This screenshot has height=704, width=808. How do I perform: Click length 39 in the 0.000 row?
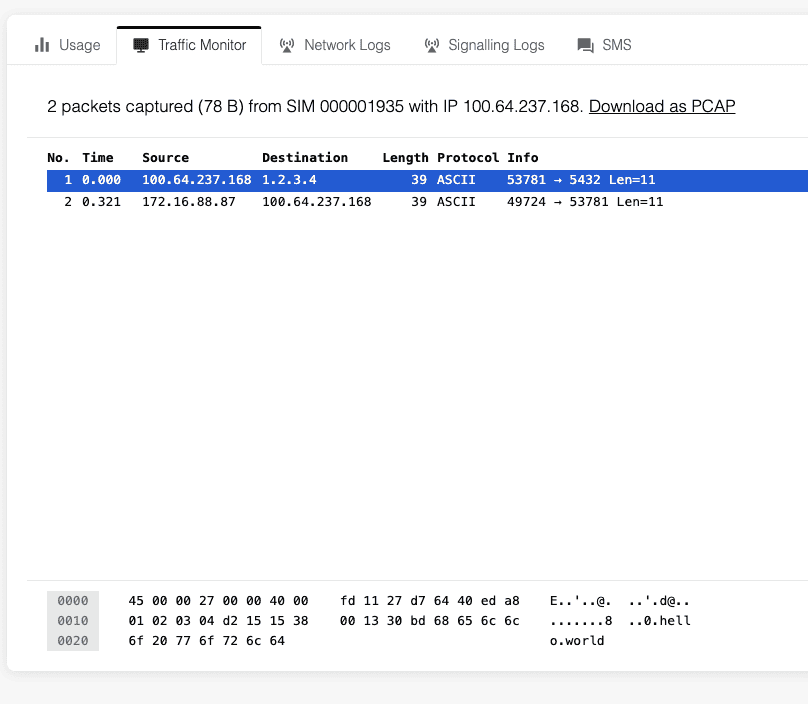click(419, 180)
